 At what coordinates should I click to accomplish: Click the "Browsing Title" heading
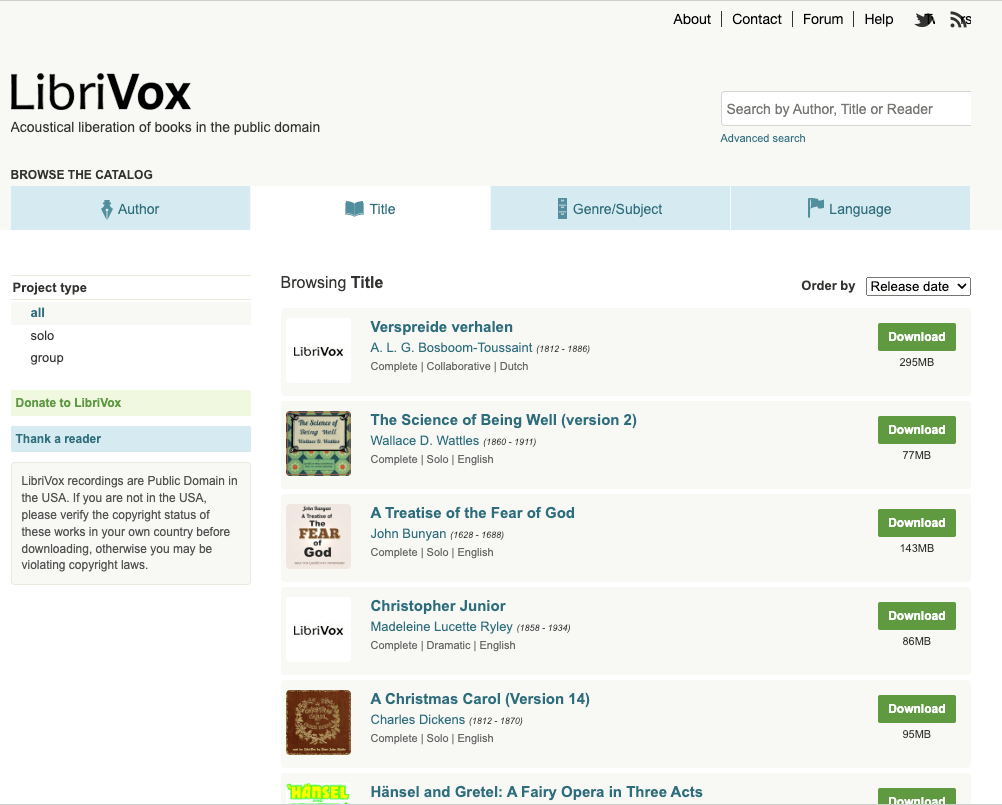click(332, 282)
